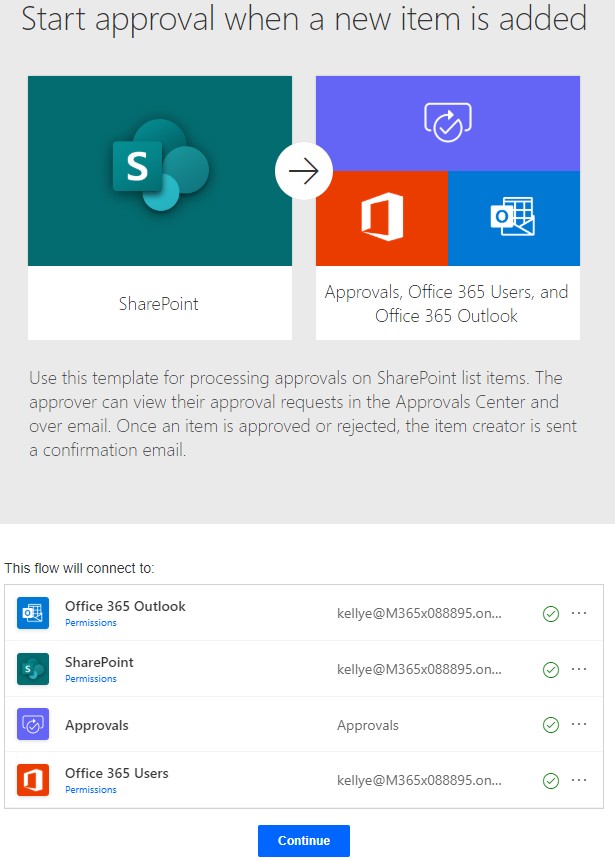
Task: Open the ellipsis menu for SharePoint
Action: pyautogui.click(x=579, y=669)
